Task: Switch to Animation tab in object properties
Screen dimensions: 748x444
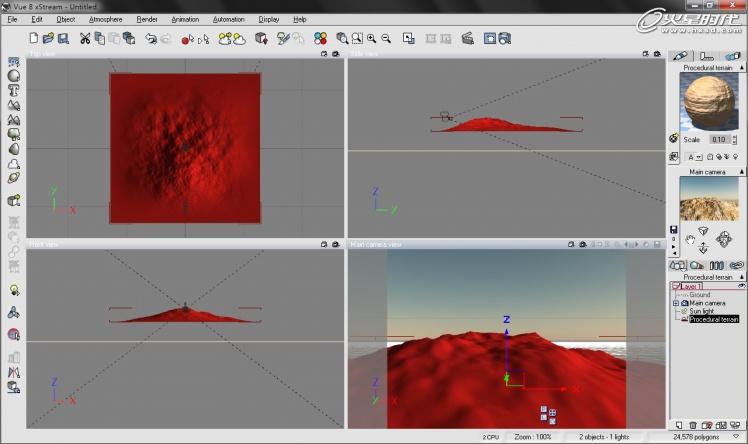Action: (732, 56)
